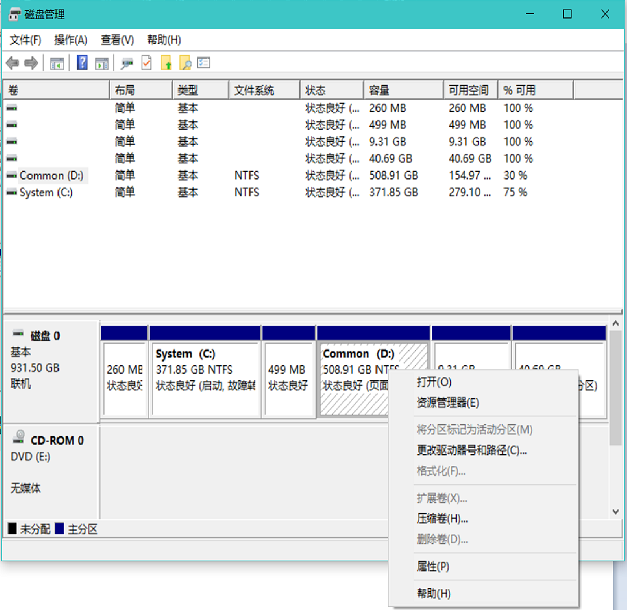Toggle the show/hide console tree icon
The height and width of the screenshot is (610, 627).
(x=57, y=63)
